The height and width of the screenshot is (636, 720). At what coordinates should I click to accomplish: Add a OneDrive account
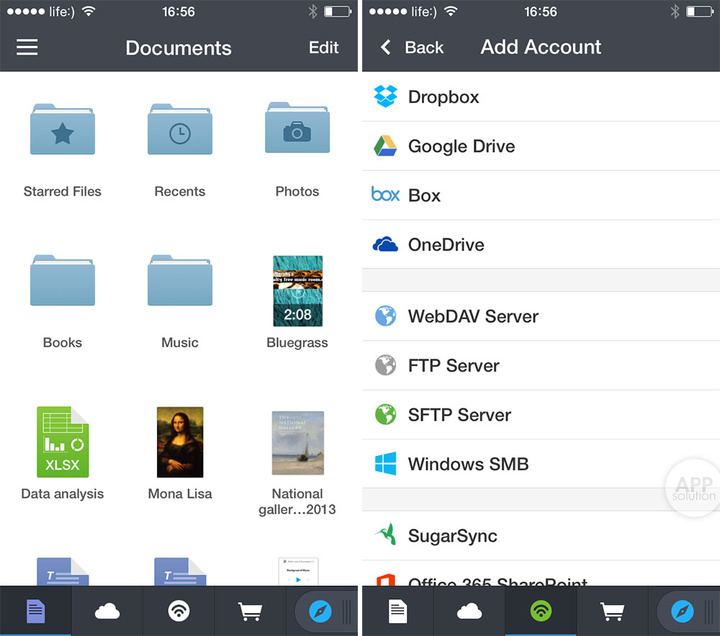coord(445,245)
